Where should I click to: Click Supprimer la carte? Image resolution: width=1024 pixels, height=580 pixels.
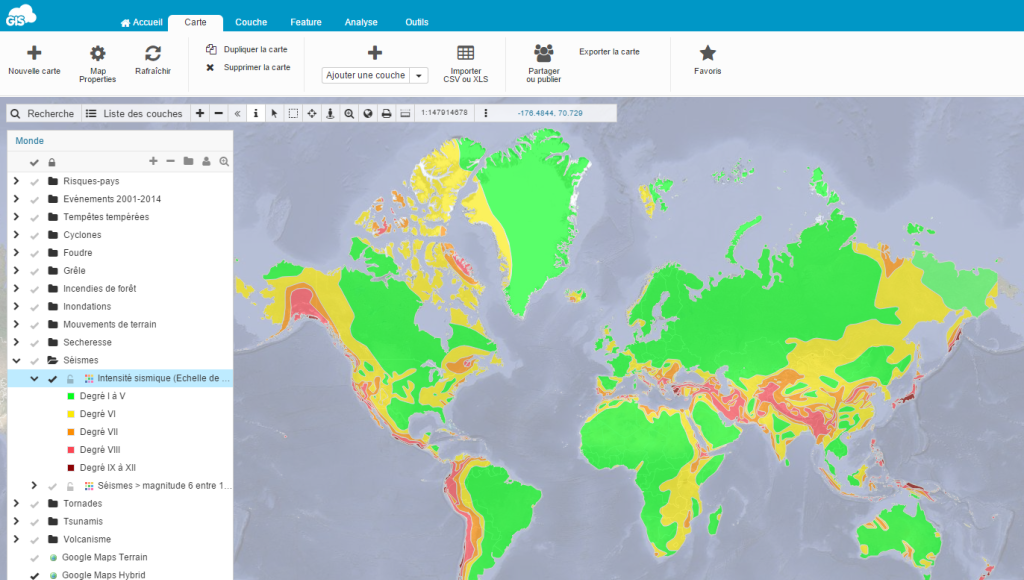pos(248,67)
